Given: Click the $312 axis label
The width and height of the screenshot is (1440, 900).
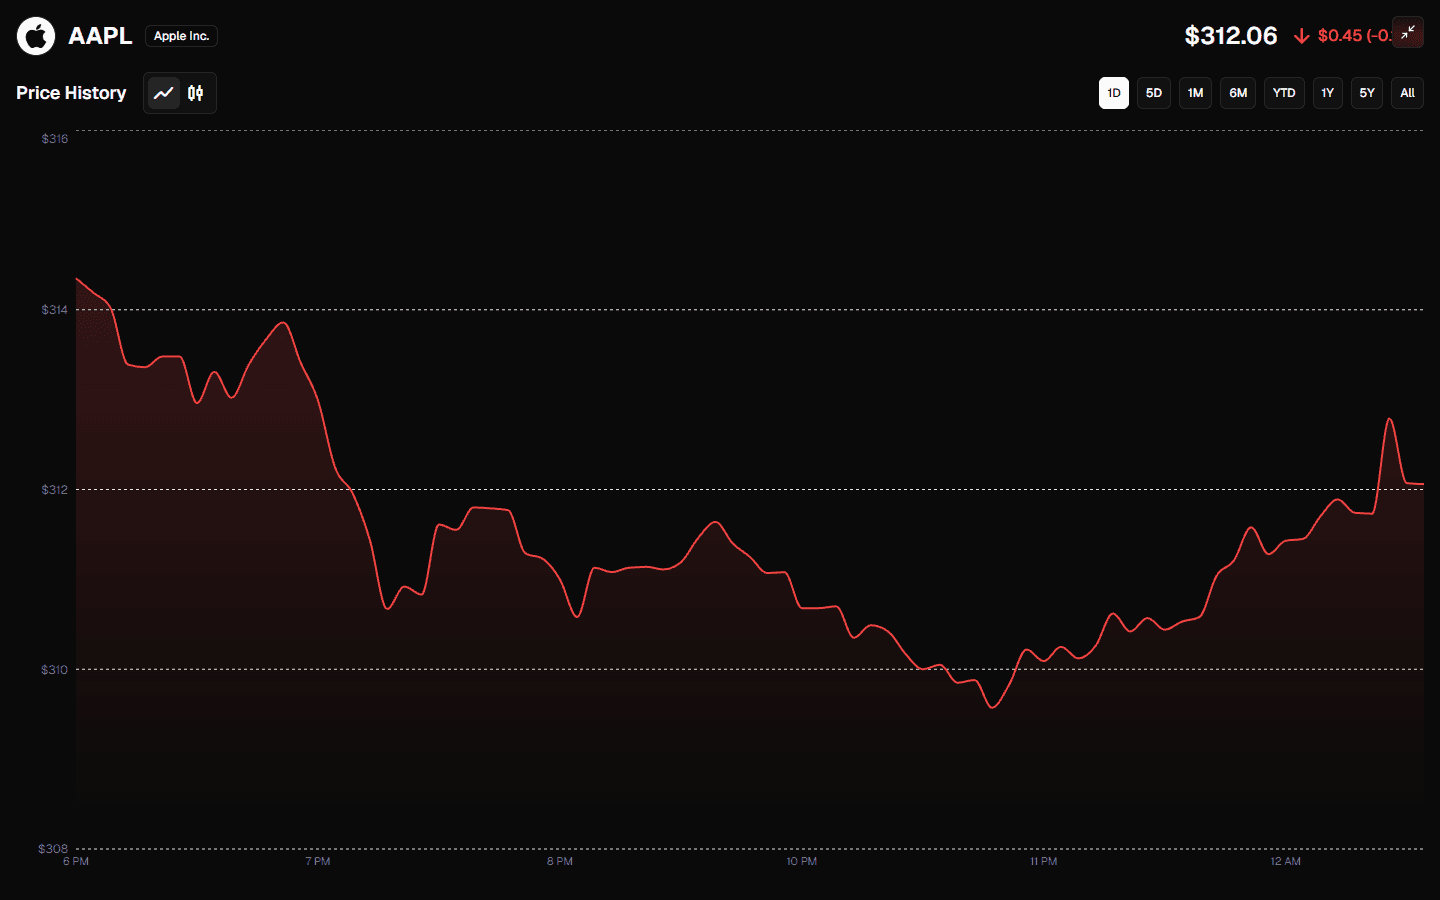Looking at the screenshot, I should click(55, 490).
